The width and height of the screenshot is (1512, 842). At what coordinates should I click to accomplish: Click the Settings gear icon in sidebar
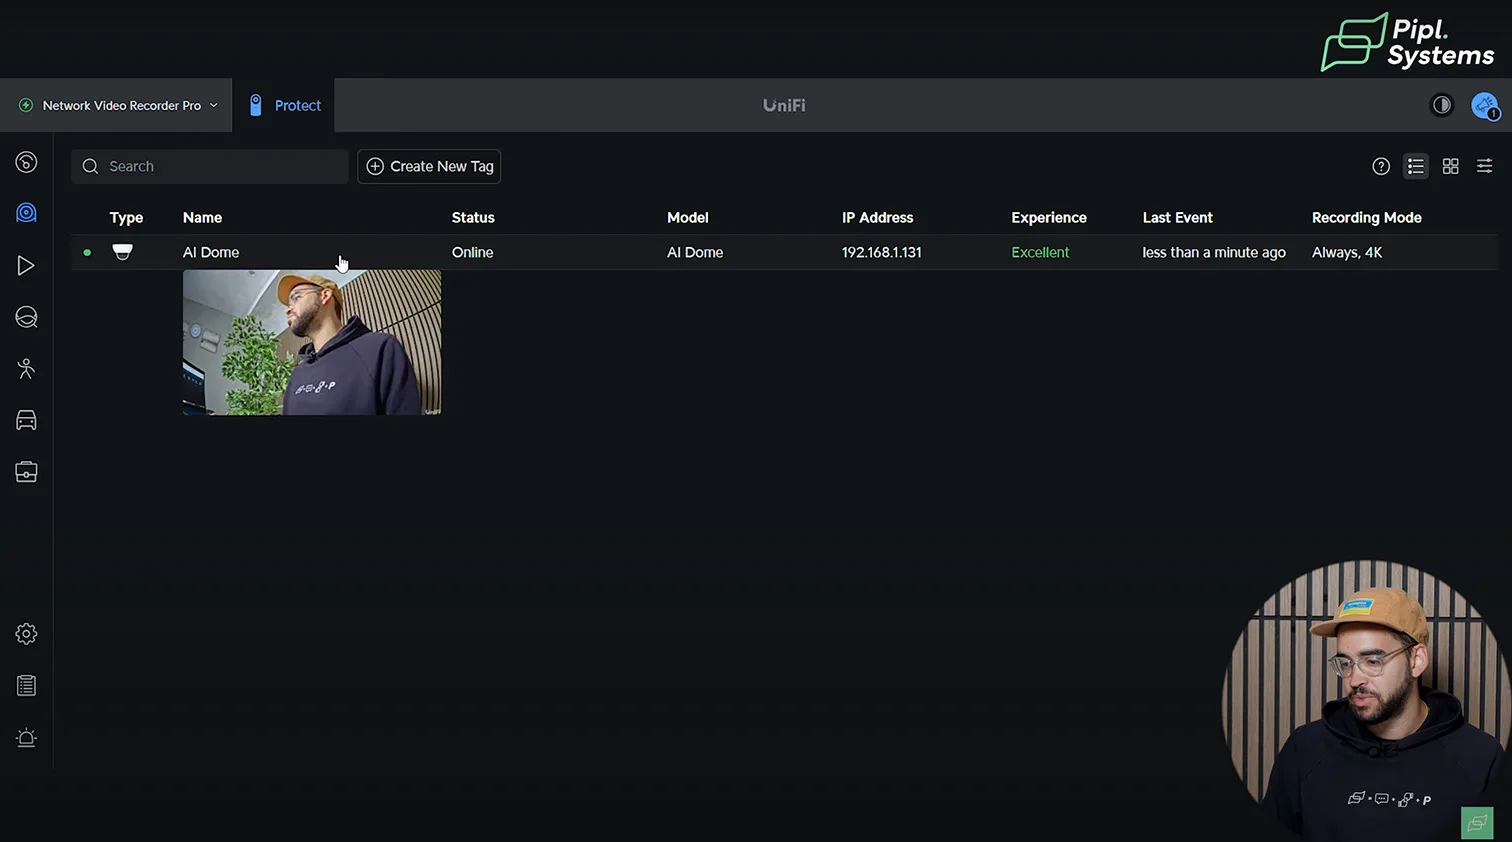(27, 634)
